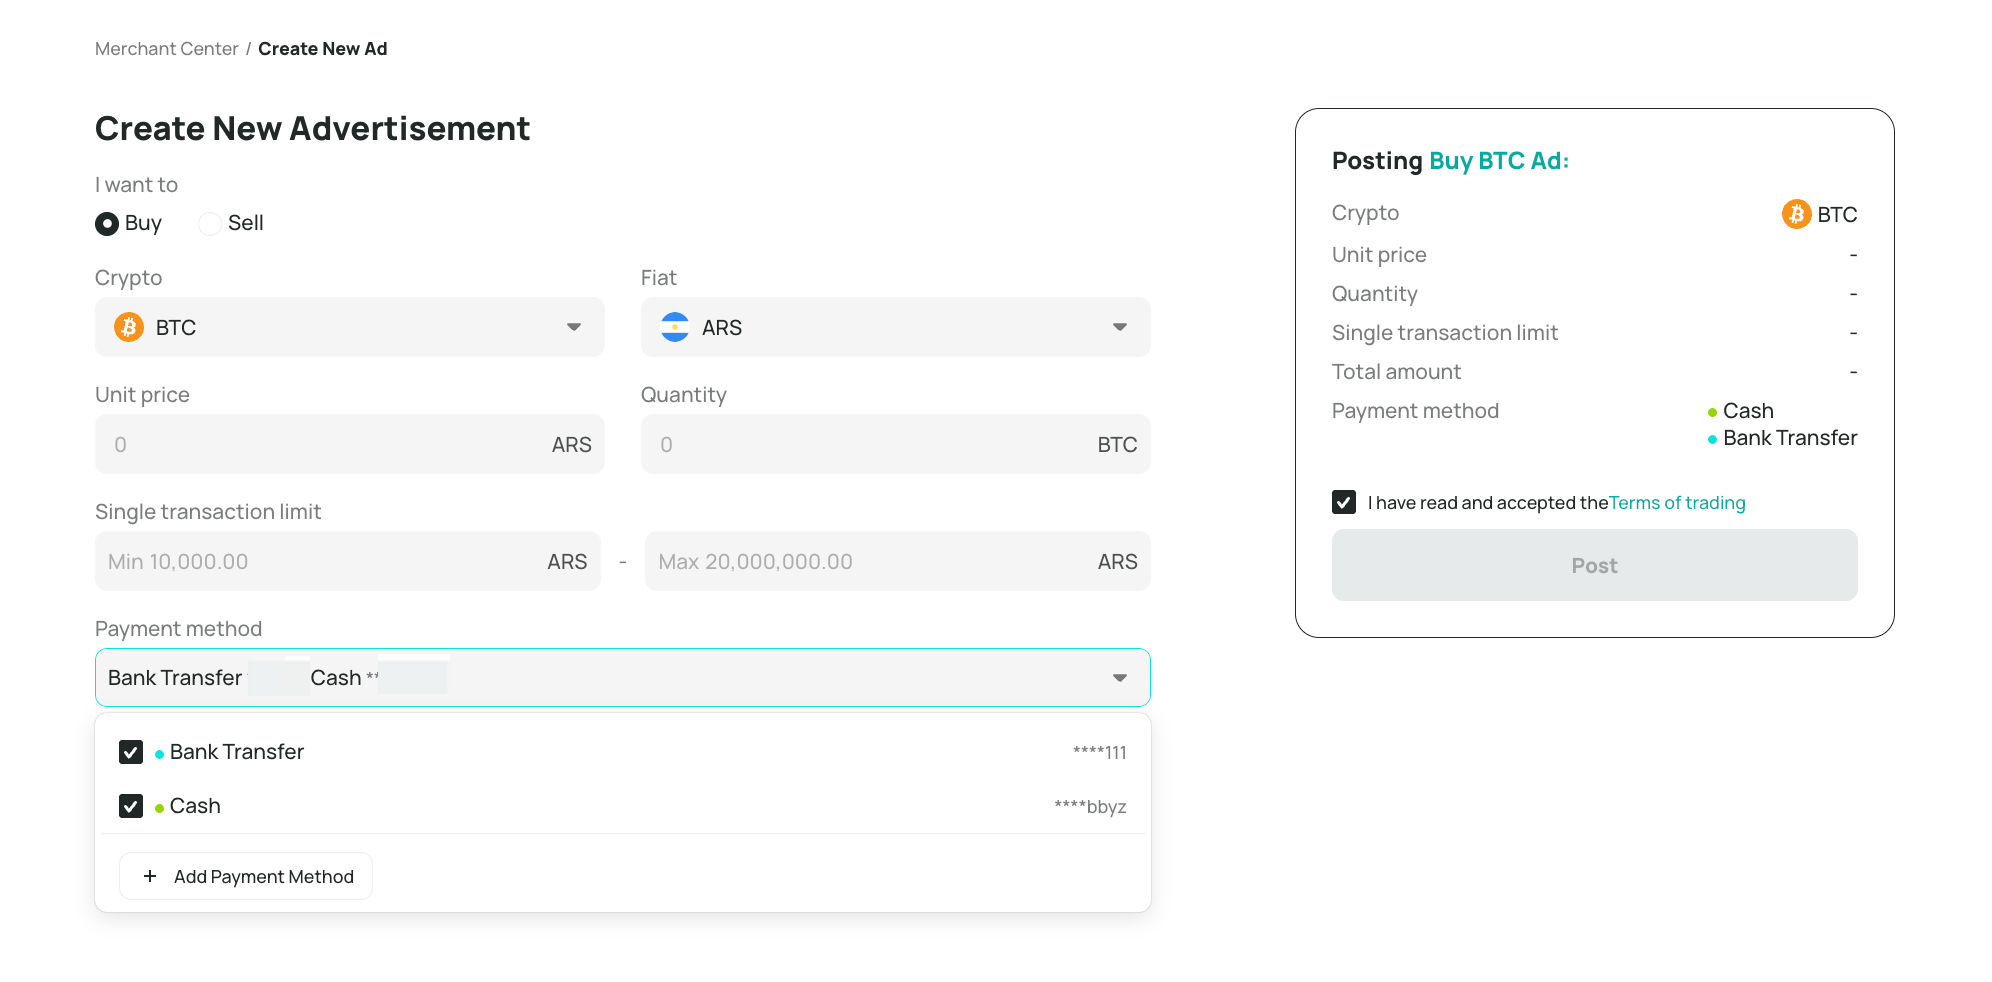The width and height of the screenshot is (1992, 982).
Task: Click the Total amount label in summary
Action: click(1397, 372)
